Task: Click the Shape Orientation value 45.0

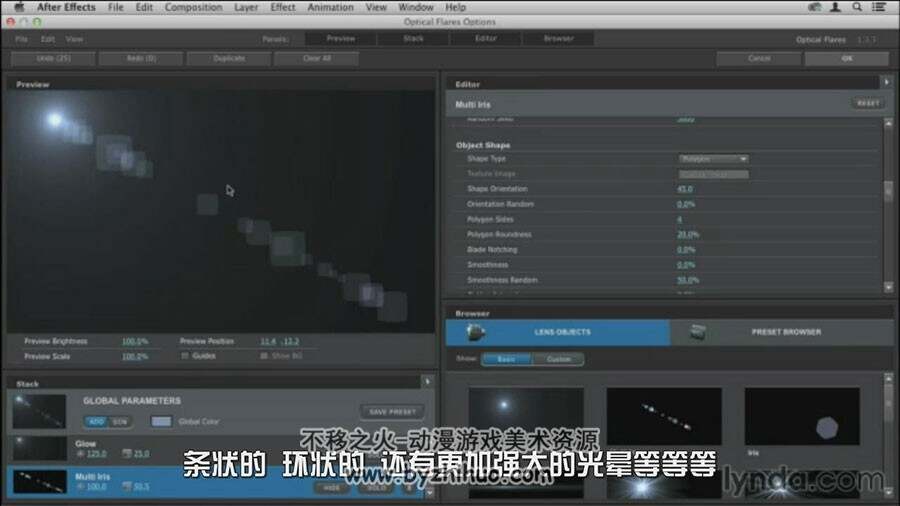Action: 685,189
